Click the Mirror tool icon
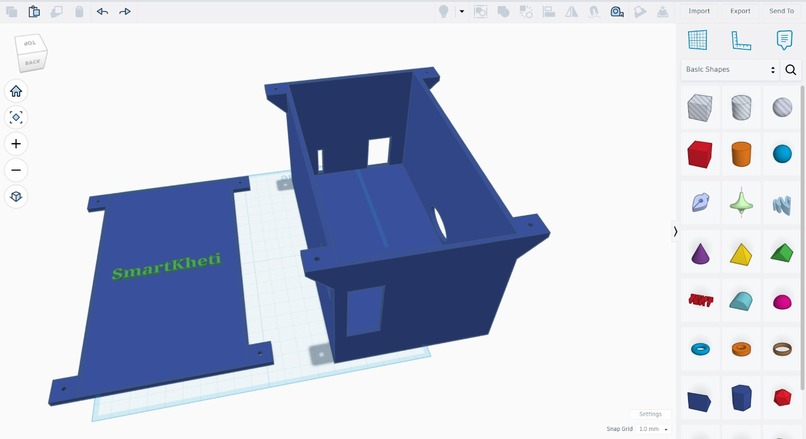The height and width of the screenshot is (439, 806). 572,11
